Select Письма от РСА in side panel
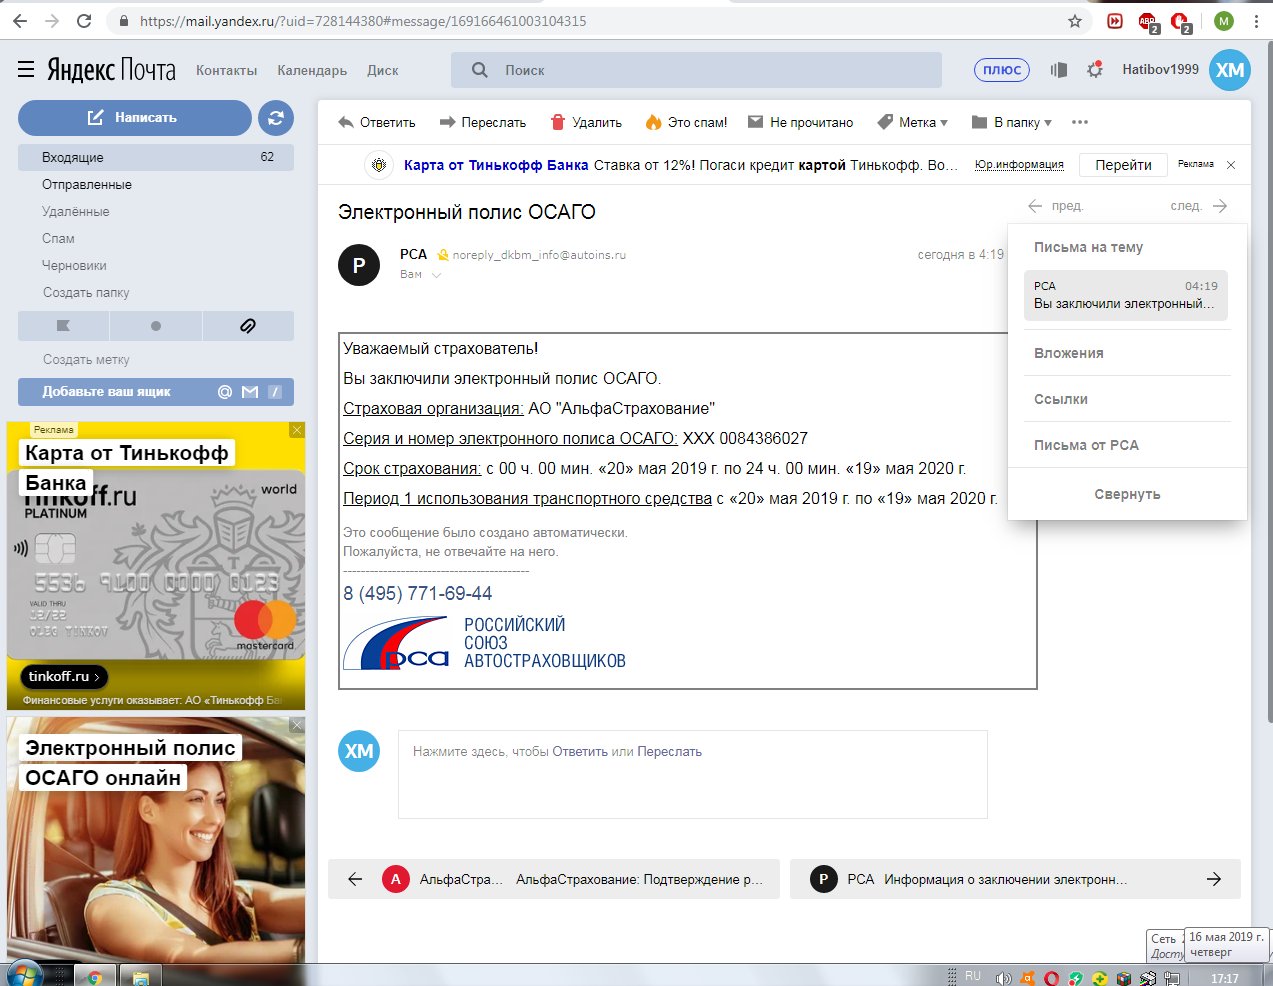The width and height of the screenshot is (1273, 986). (x=1086, y=445)
